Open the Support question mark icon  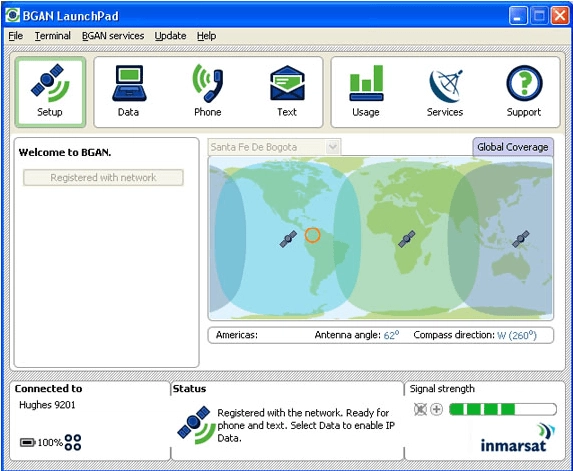pyautogui.click(x=524, y=83)
